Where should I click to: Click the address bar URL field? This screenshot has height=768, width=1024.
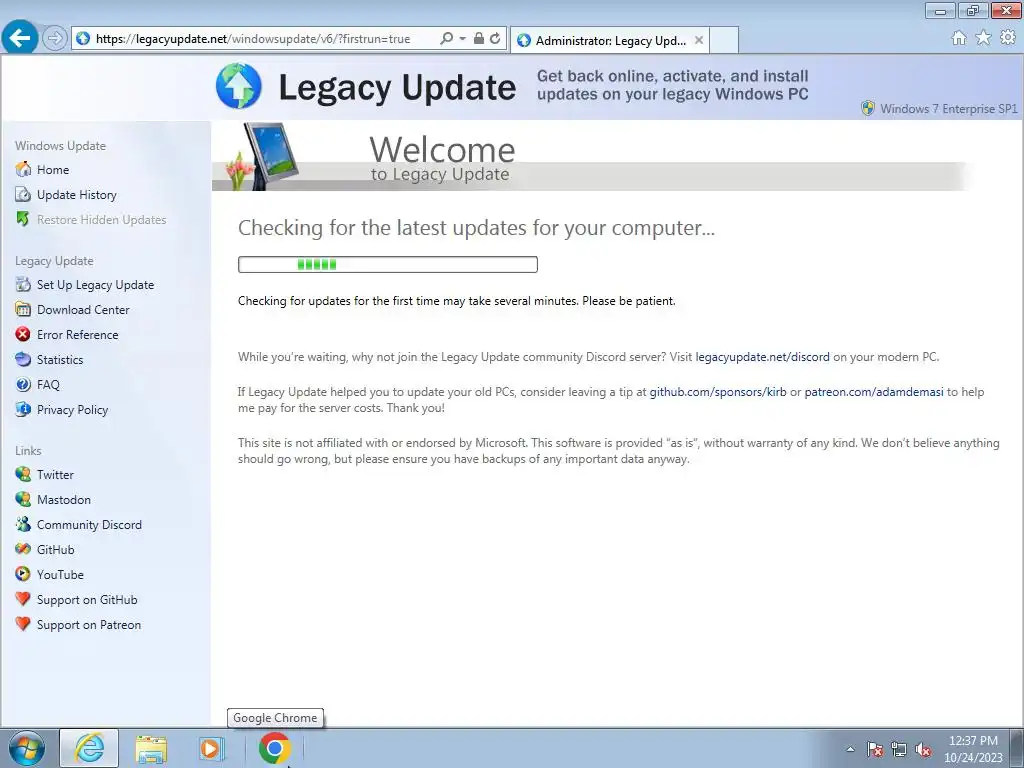tap(253, 39)
